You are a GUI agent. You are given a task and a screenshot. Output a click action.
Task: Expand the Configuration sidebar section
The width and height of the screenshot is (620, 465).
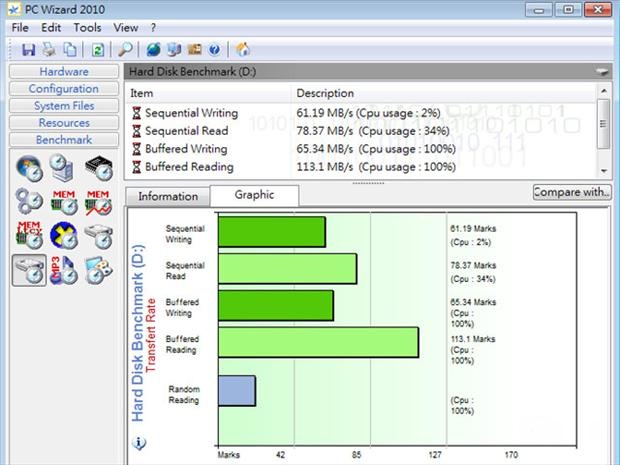pyautogui.click(x=64, y=89)
